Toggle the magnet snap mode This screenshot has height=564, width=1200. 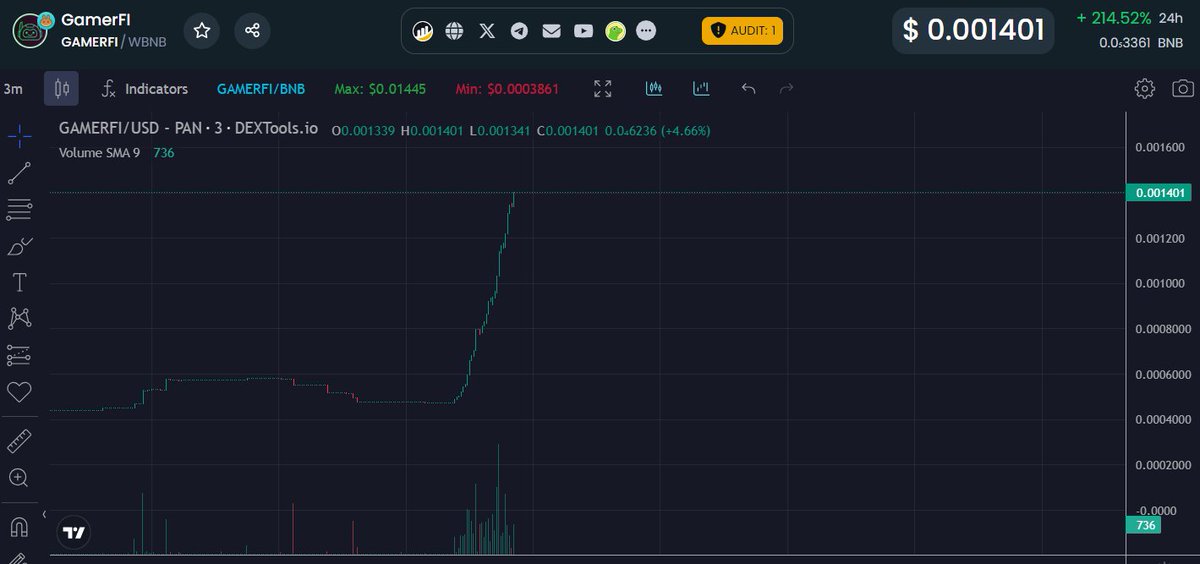coord(19,526)
